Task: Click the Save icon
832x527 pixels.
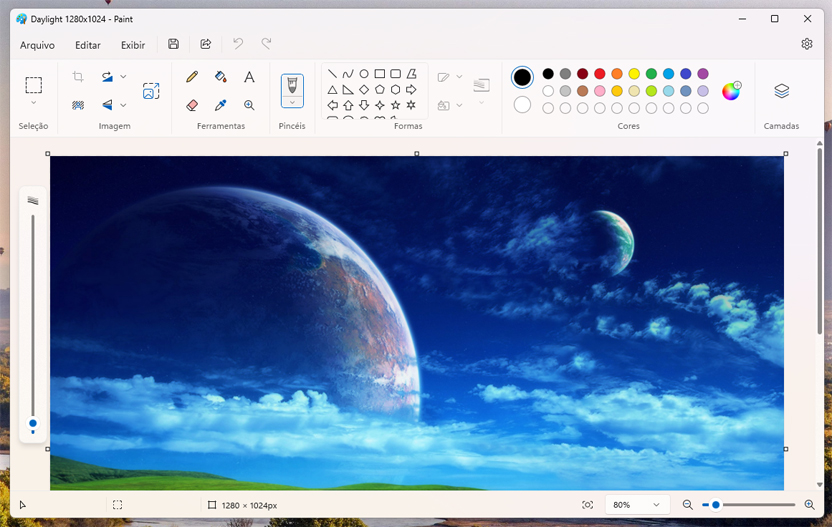Action: pyautogui.click(x=174, y=44)
